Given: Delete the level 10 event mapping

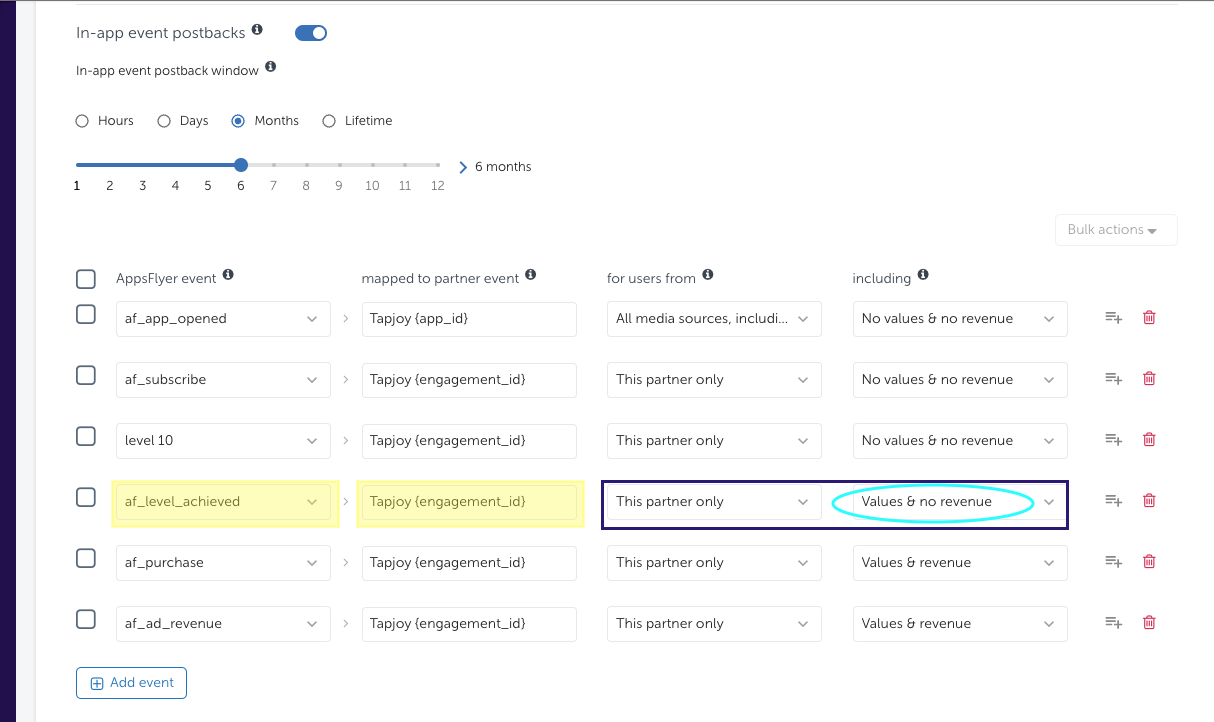Looking at the screenshot, I should point(1149,440).
